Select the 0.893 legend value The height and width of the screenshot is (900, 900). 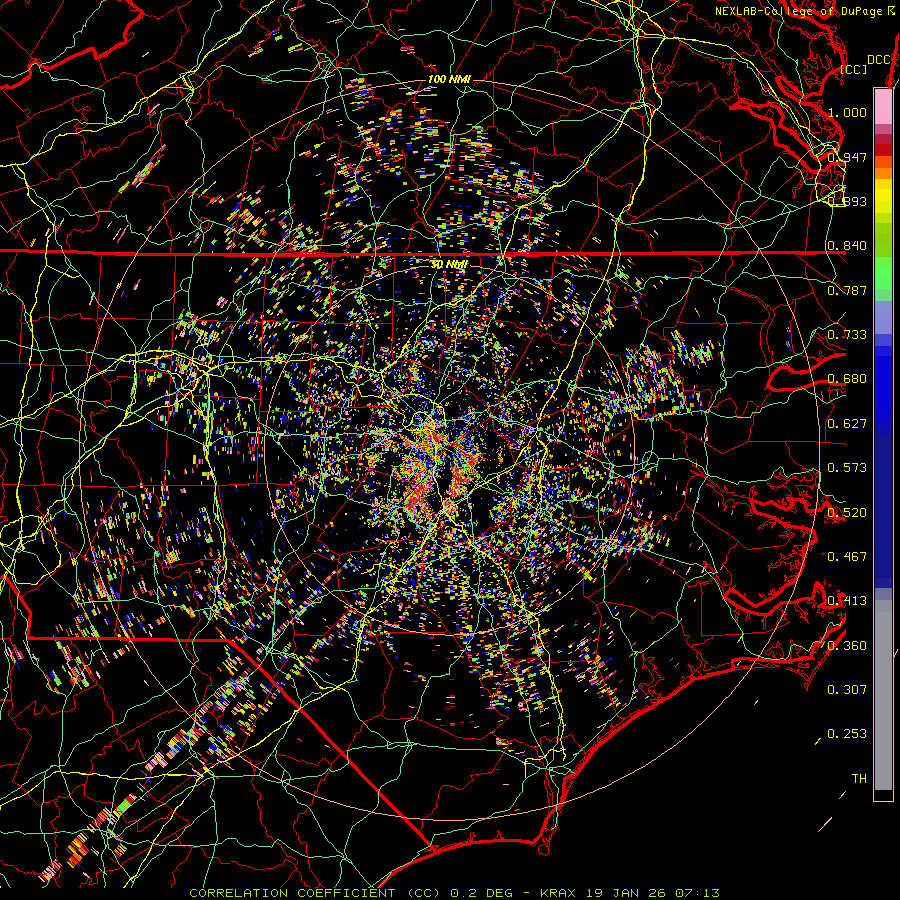pos(847,201)
